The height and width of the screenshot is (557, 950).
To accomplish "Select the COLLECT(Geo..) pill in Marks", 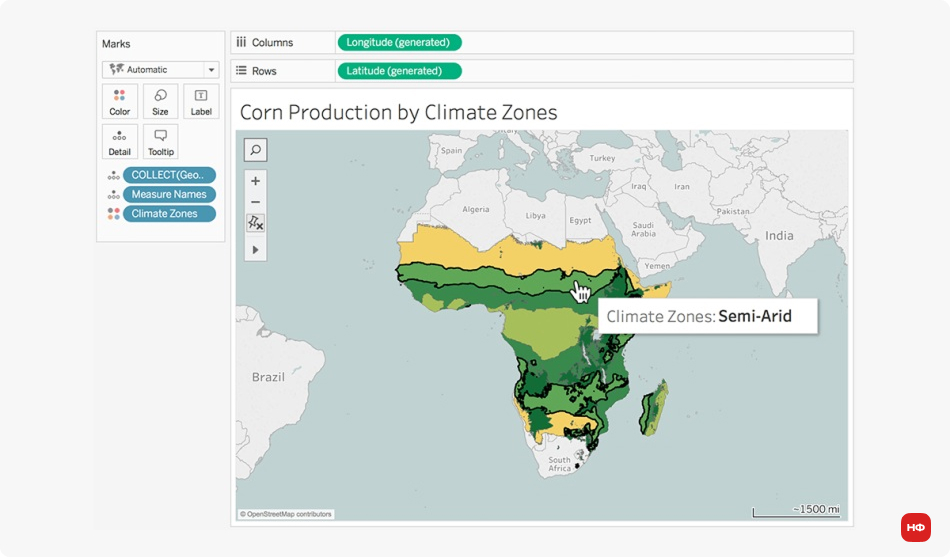I will tap(169, 175).
